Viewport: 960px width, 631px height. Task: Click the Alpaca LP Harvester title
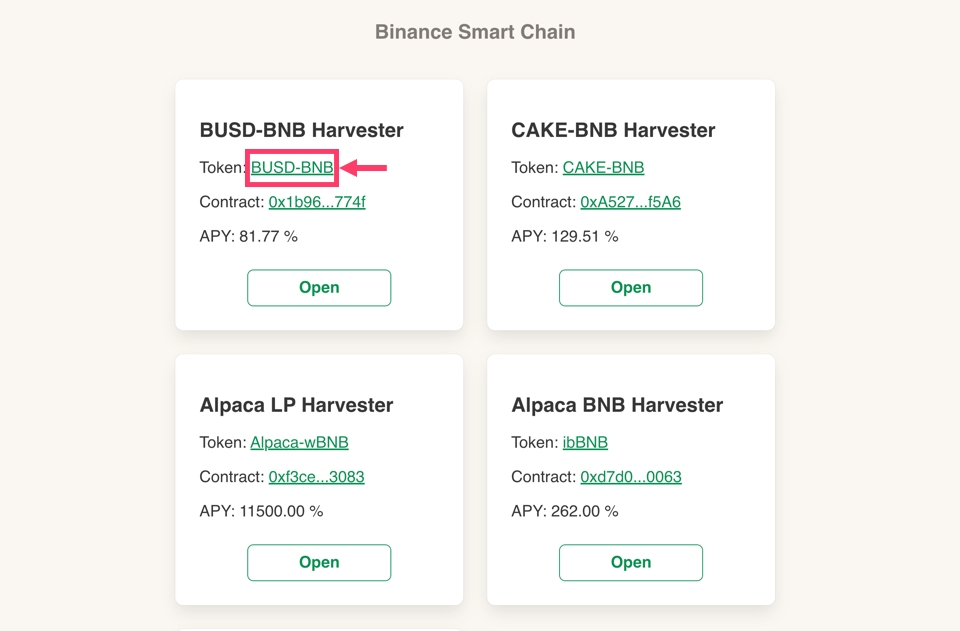pyautogui.click(x=296, y=405)
